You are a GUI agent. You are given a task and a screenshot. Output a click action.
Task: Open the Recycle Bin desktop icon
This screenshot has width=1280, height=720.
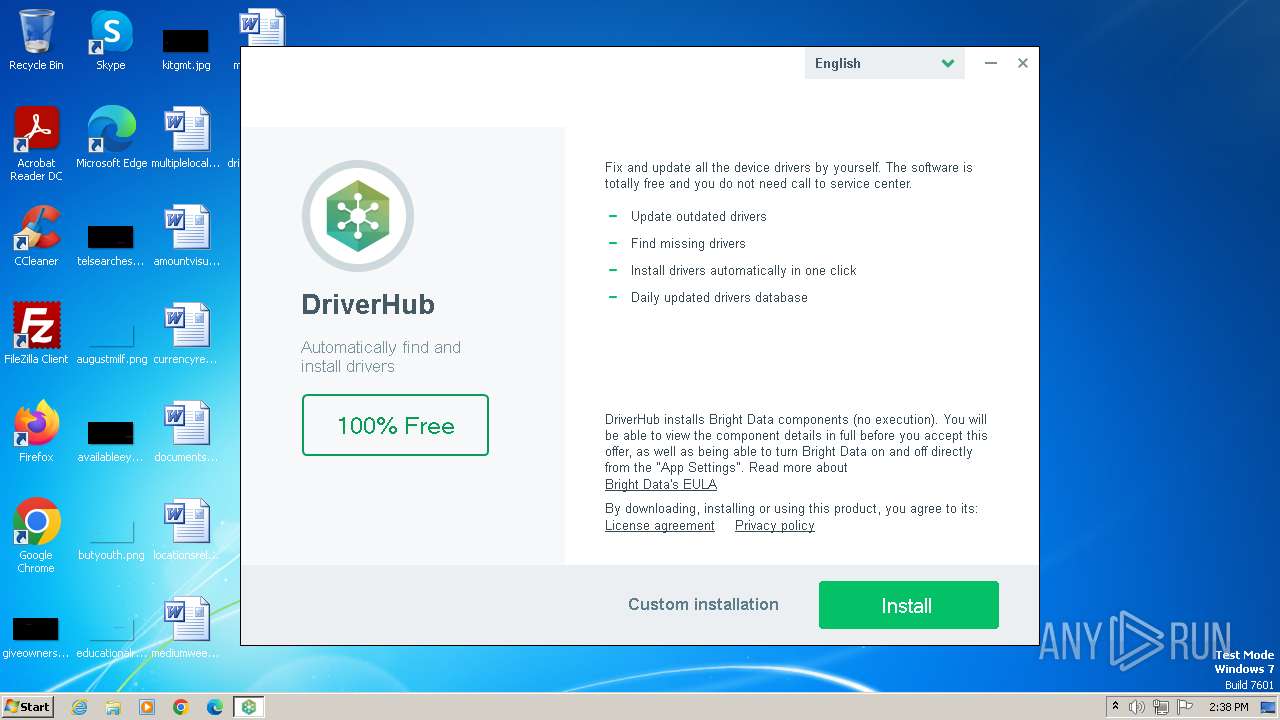[36, 41]
